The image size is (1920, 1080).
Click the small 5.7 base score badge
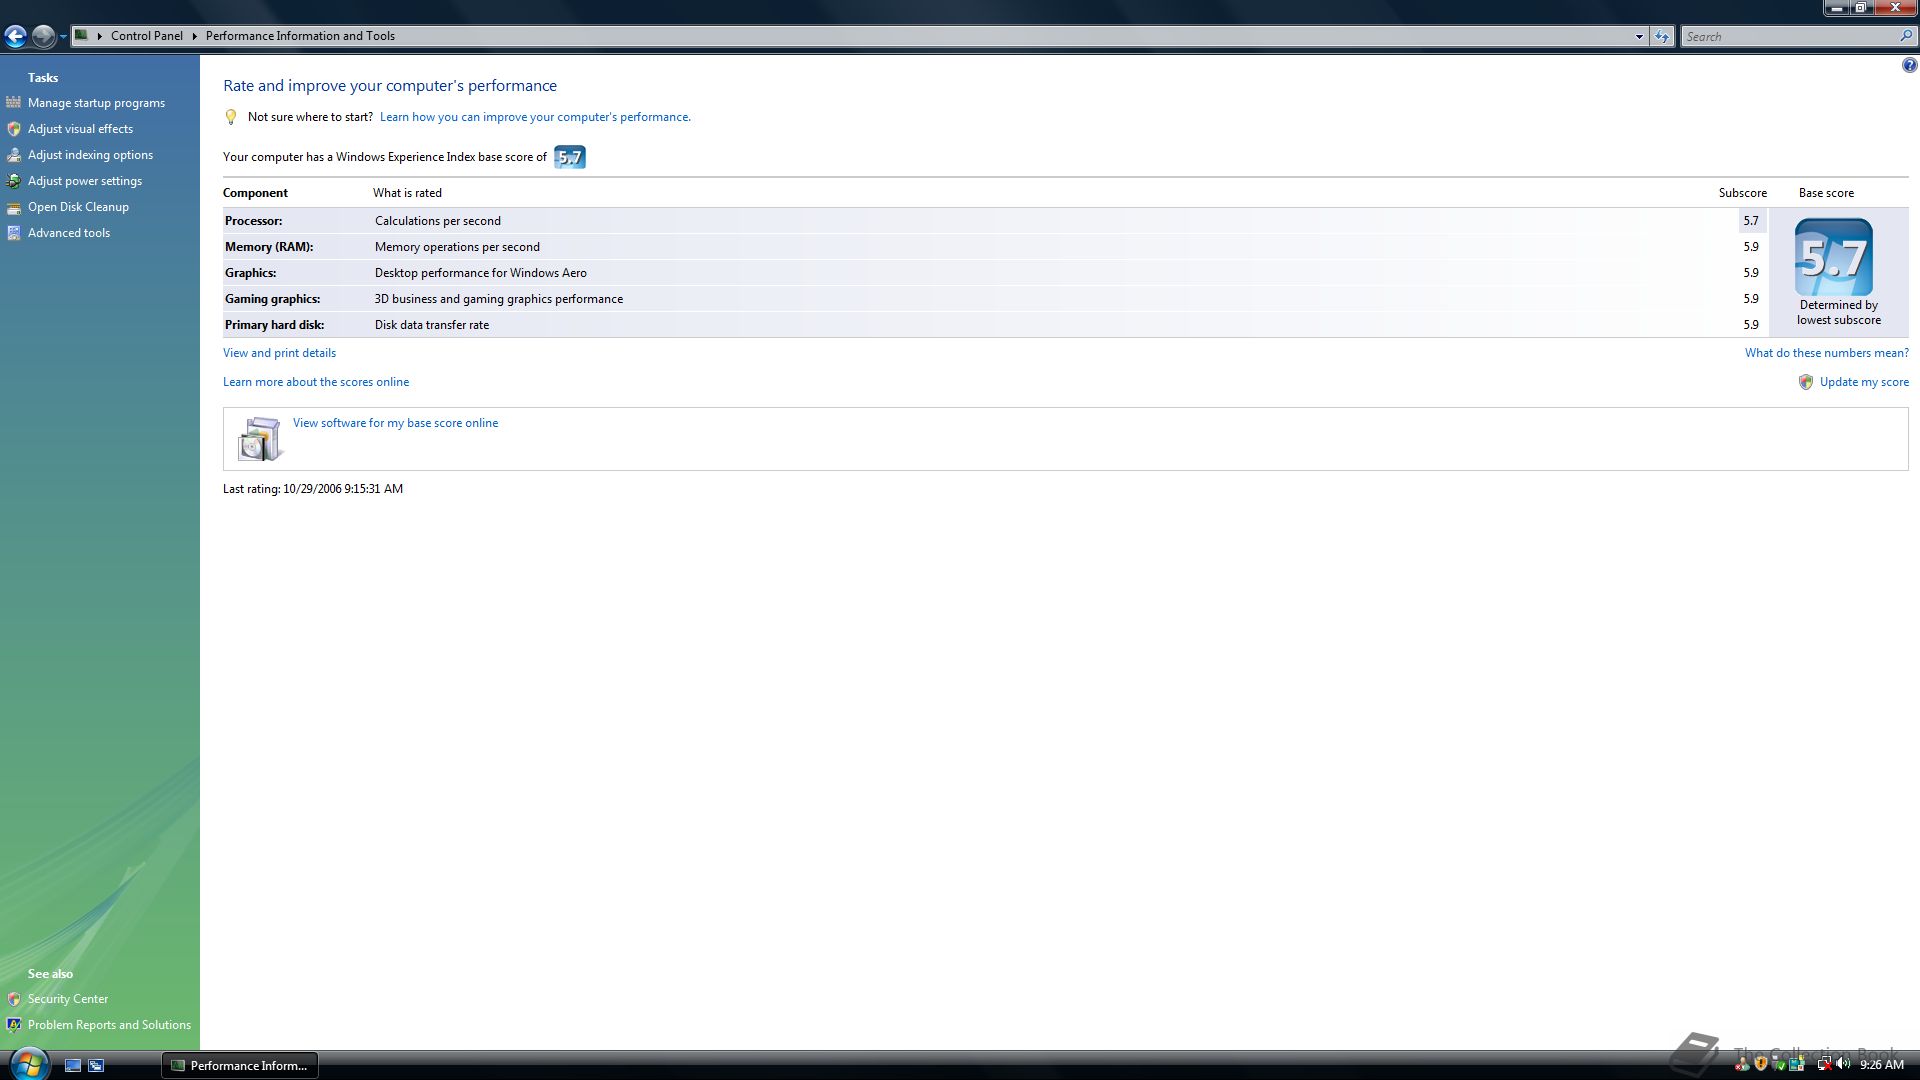(x=570, y=157)
